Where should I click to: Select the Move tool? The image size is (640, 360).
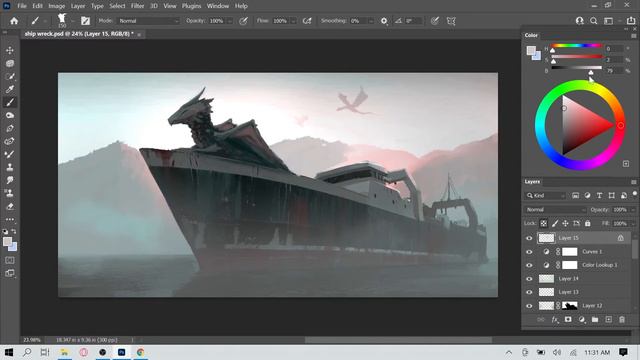[10, 50]
